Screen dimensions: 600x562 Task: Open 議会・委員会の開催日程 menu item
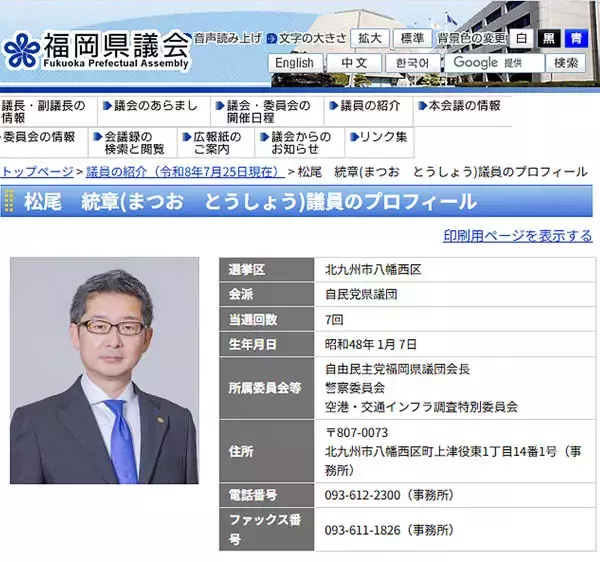click(x=268, y=111)
